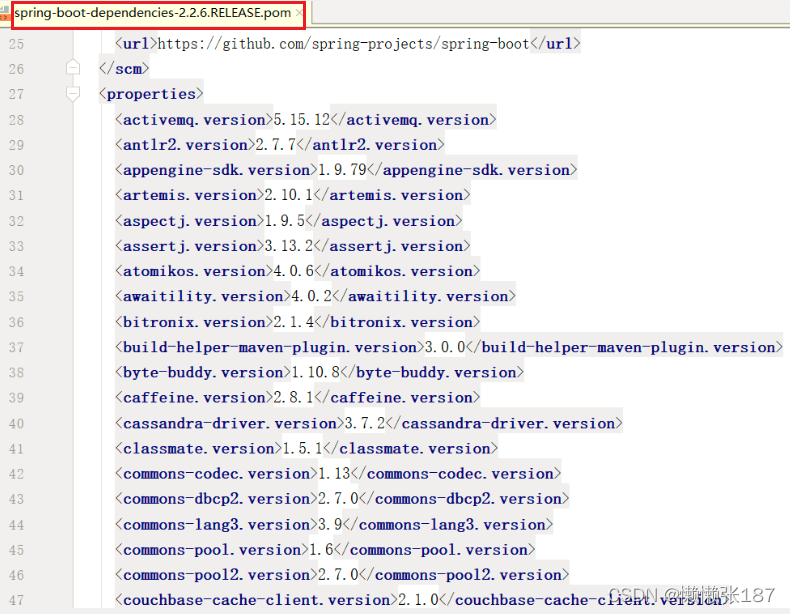Close the spring-boot-dependencies pom tab

(x=299, y=13)
